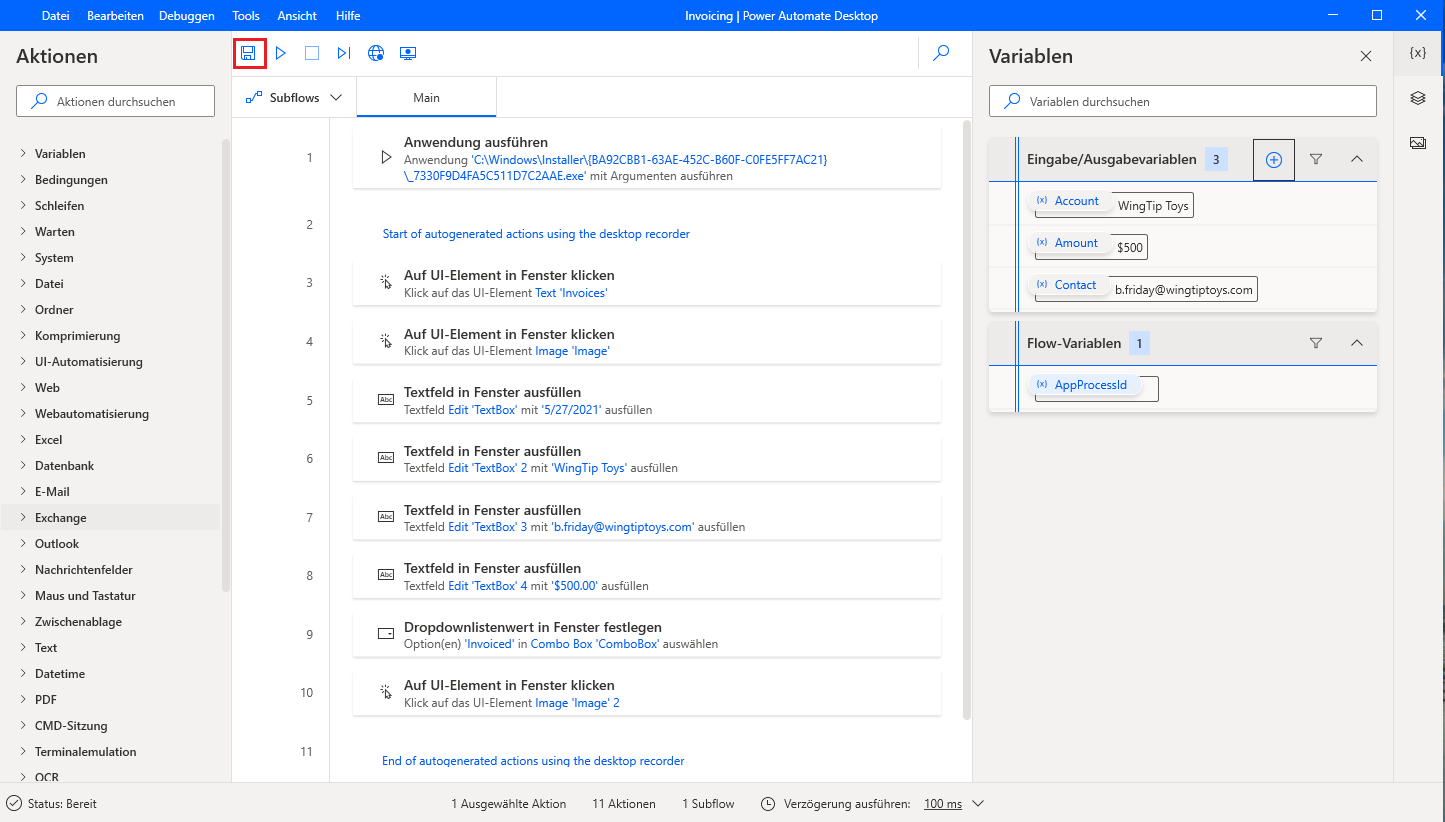The image size is (1445, 822).
Task: Open the Hilfe menu
Action: [x=348, y=16]
